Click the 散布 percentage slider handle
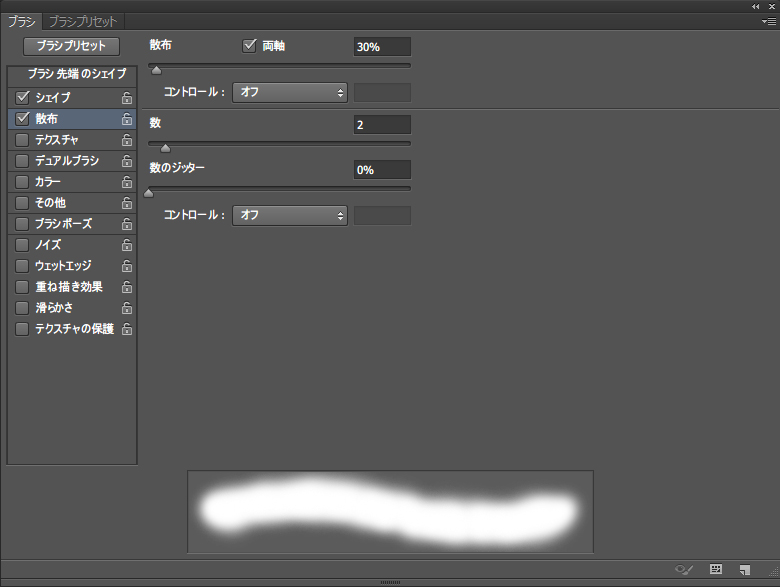This screenshot has width=780, height=587. coord(156,70)
